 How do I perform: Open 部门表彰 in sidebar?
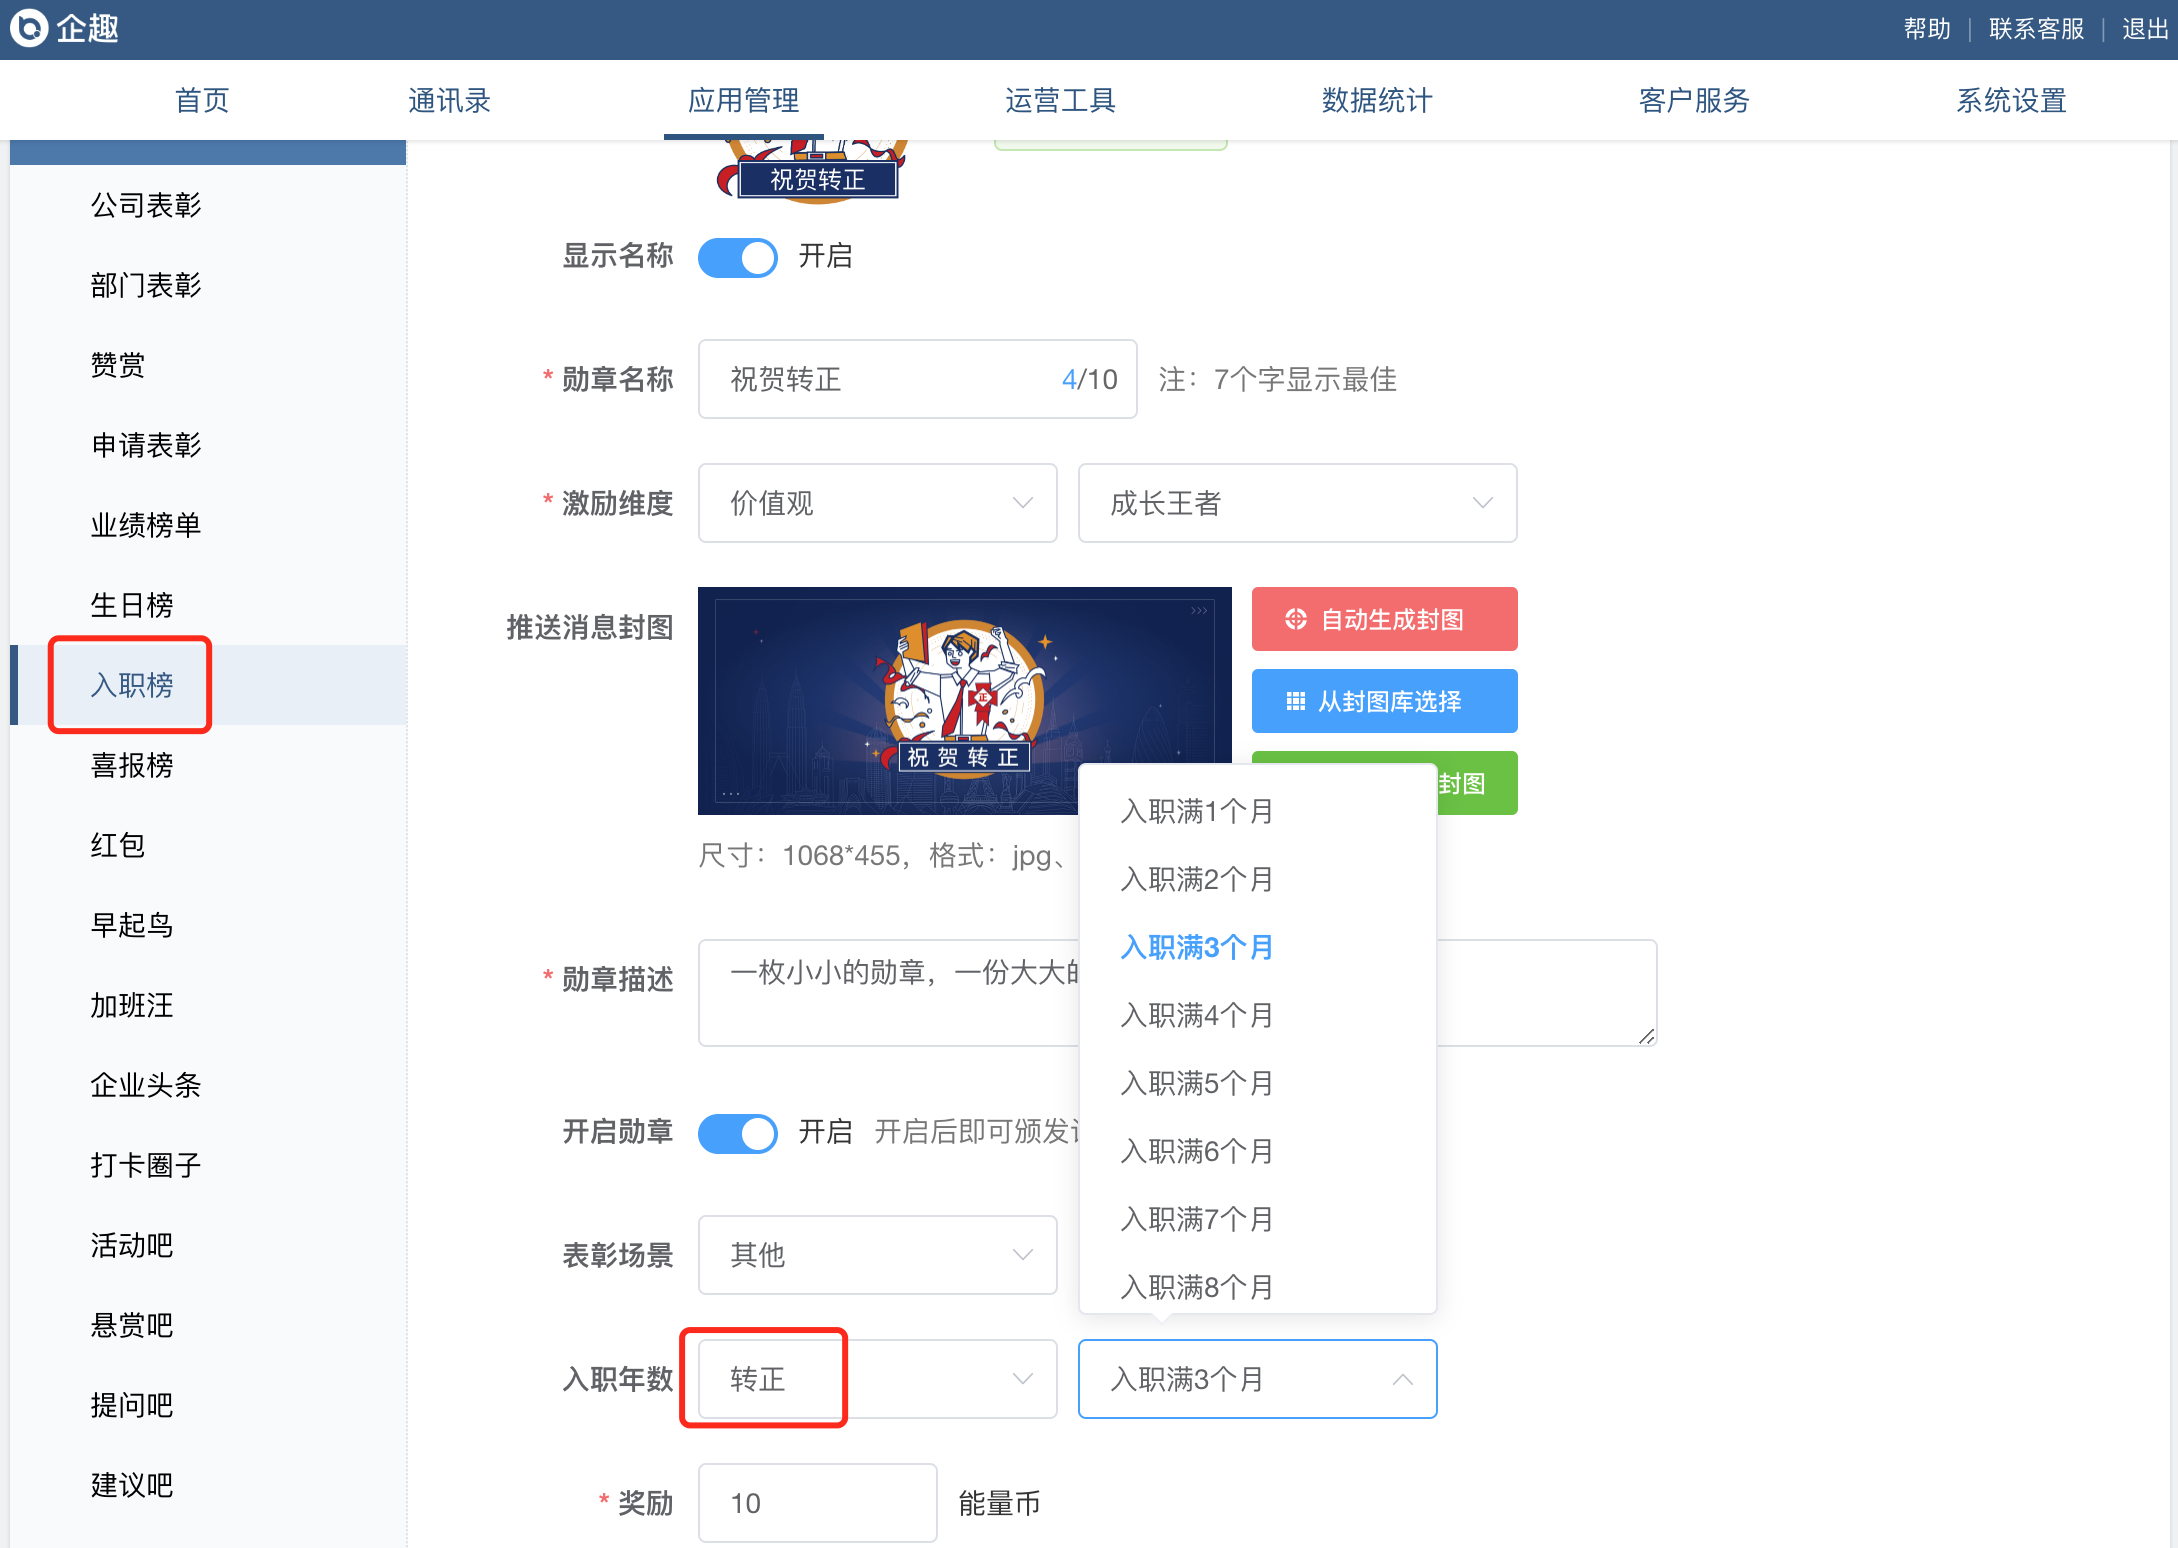coord(208,285)
